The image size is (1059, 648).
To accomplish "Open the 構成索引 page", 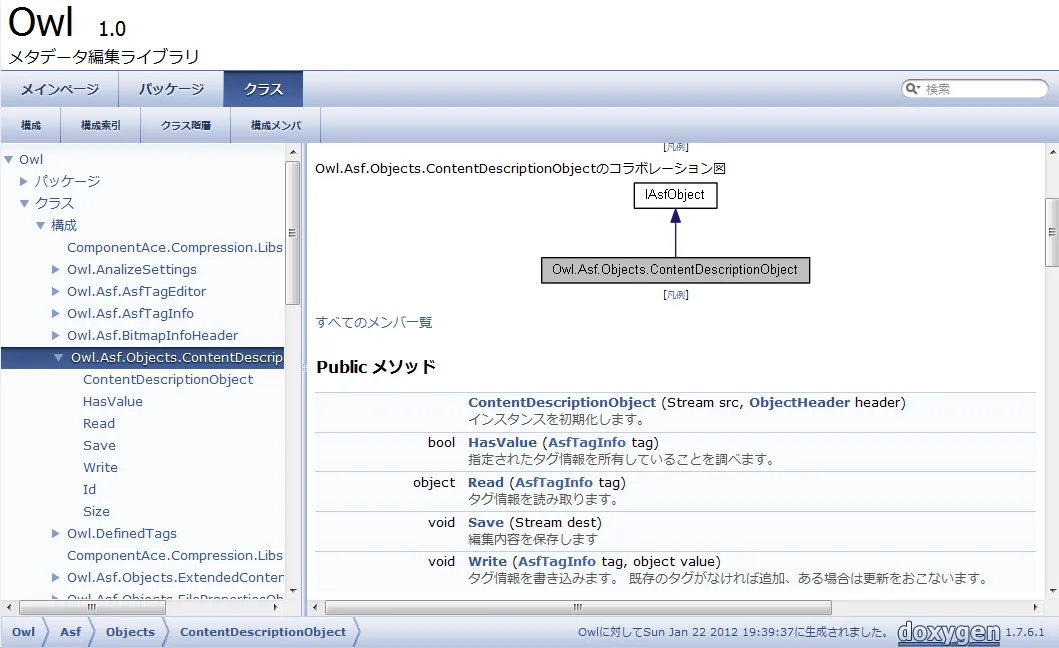I will pyautogui.click(x=100, y=124).
